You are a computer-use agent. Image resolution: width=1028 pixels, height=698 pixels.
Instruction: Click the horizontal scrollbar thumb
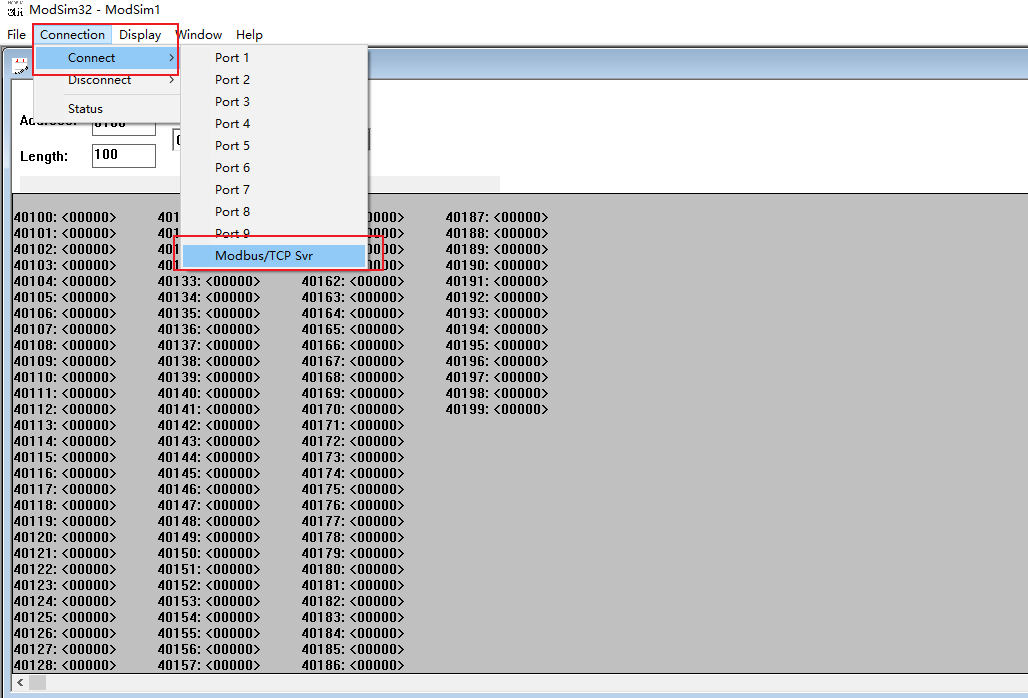38,682
